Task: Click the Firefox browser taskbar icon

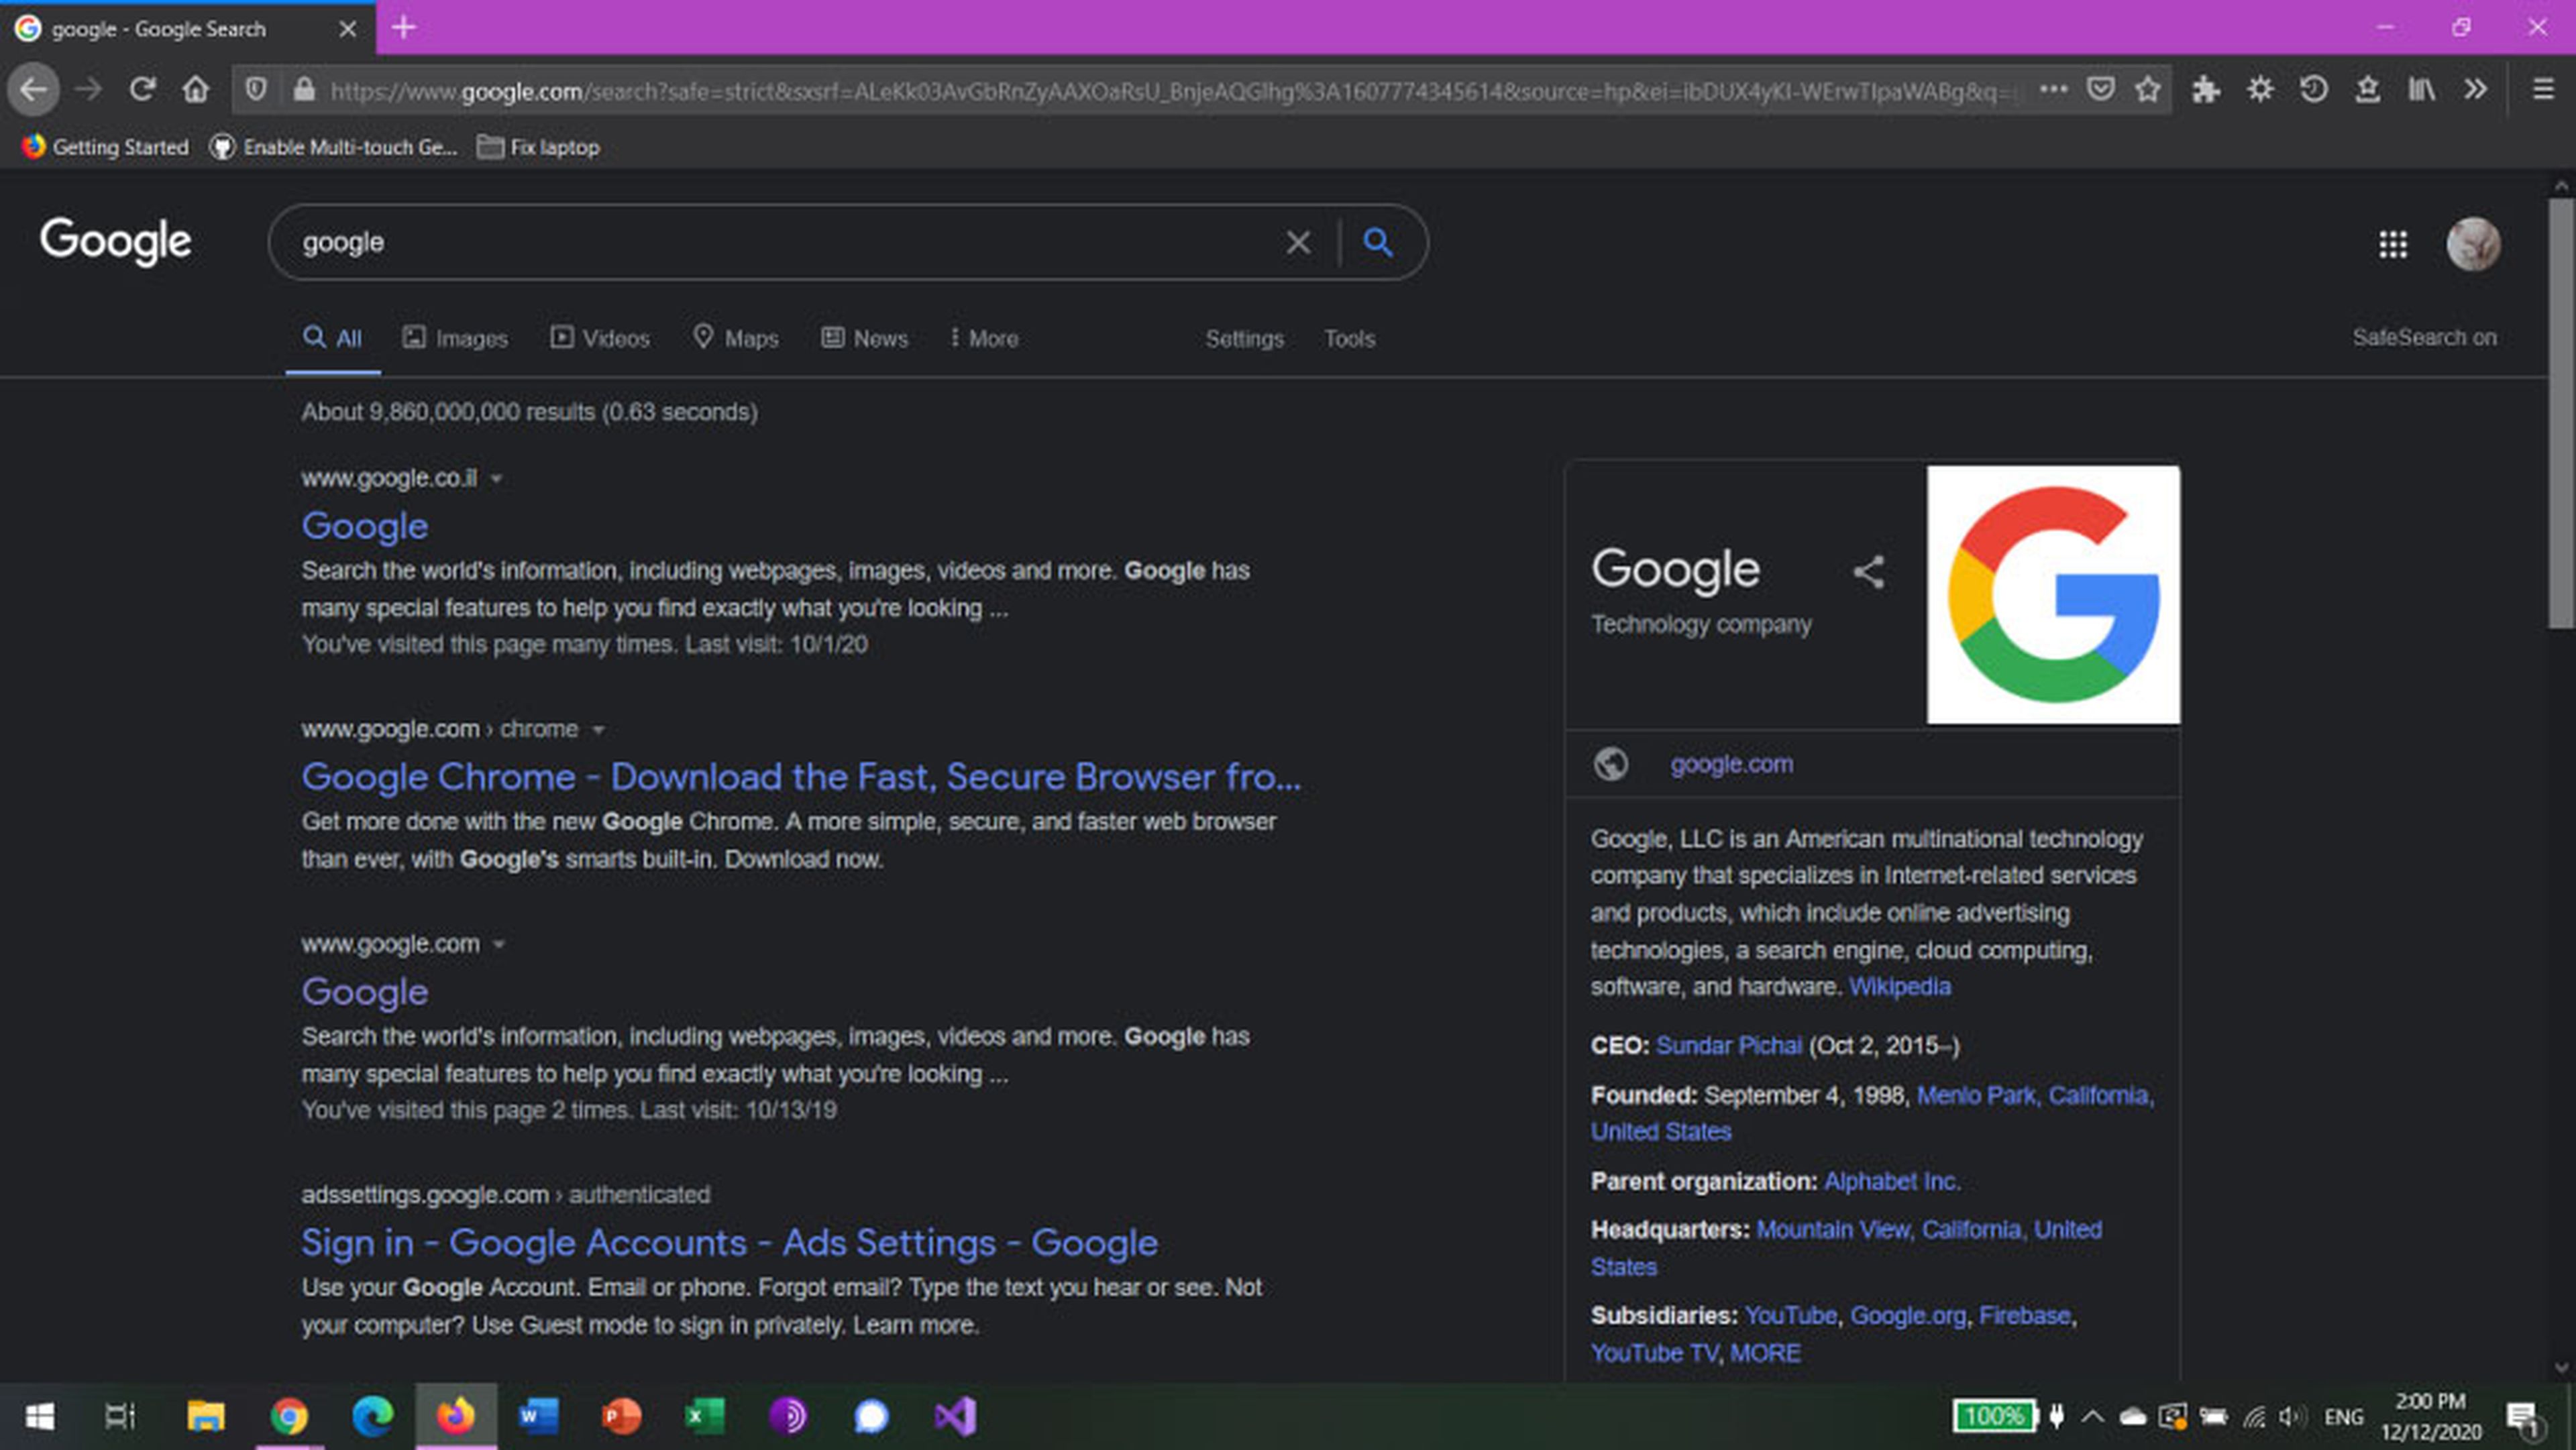Action: click(455, 1414)
